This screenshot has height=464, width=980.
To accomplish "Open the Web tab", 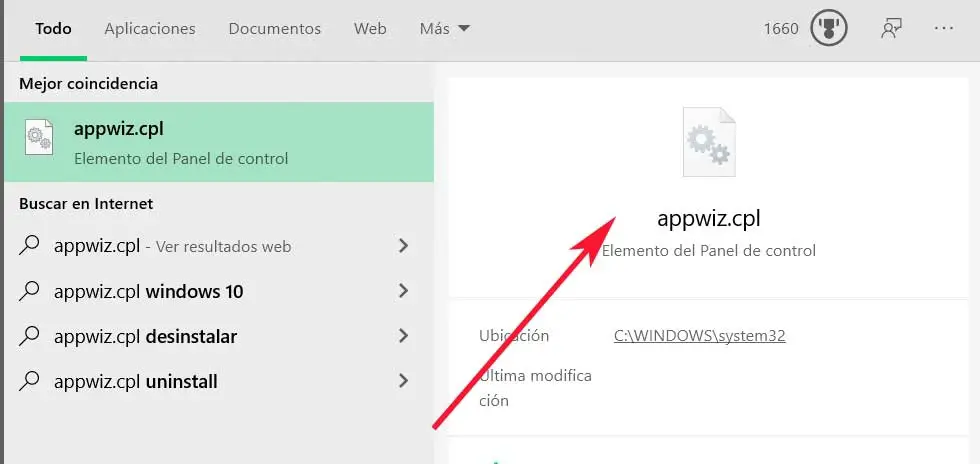I will 370,29.
